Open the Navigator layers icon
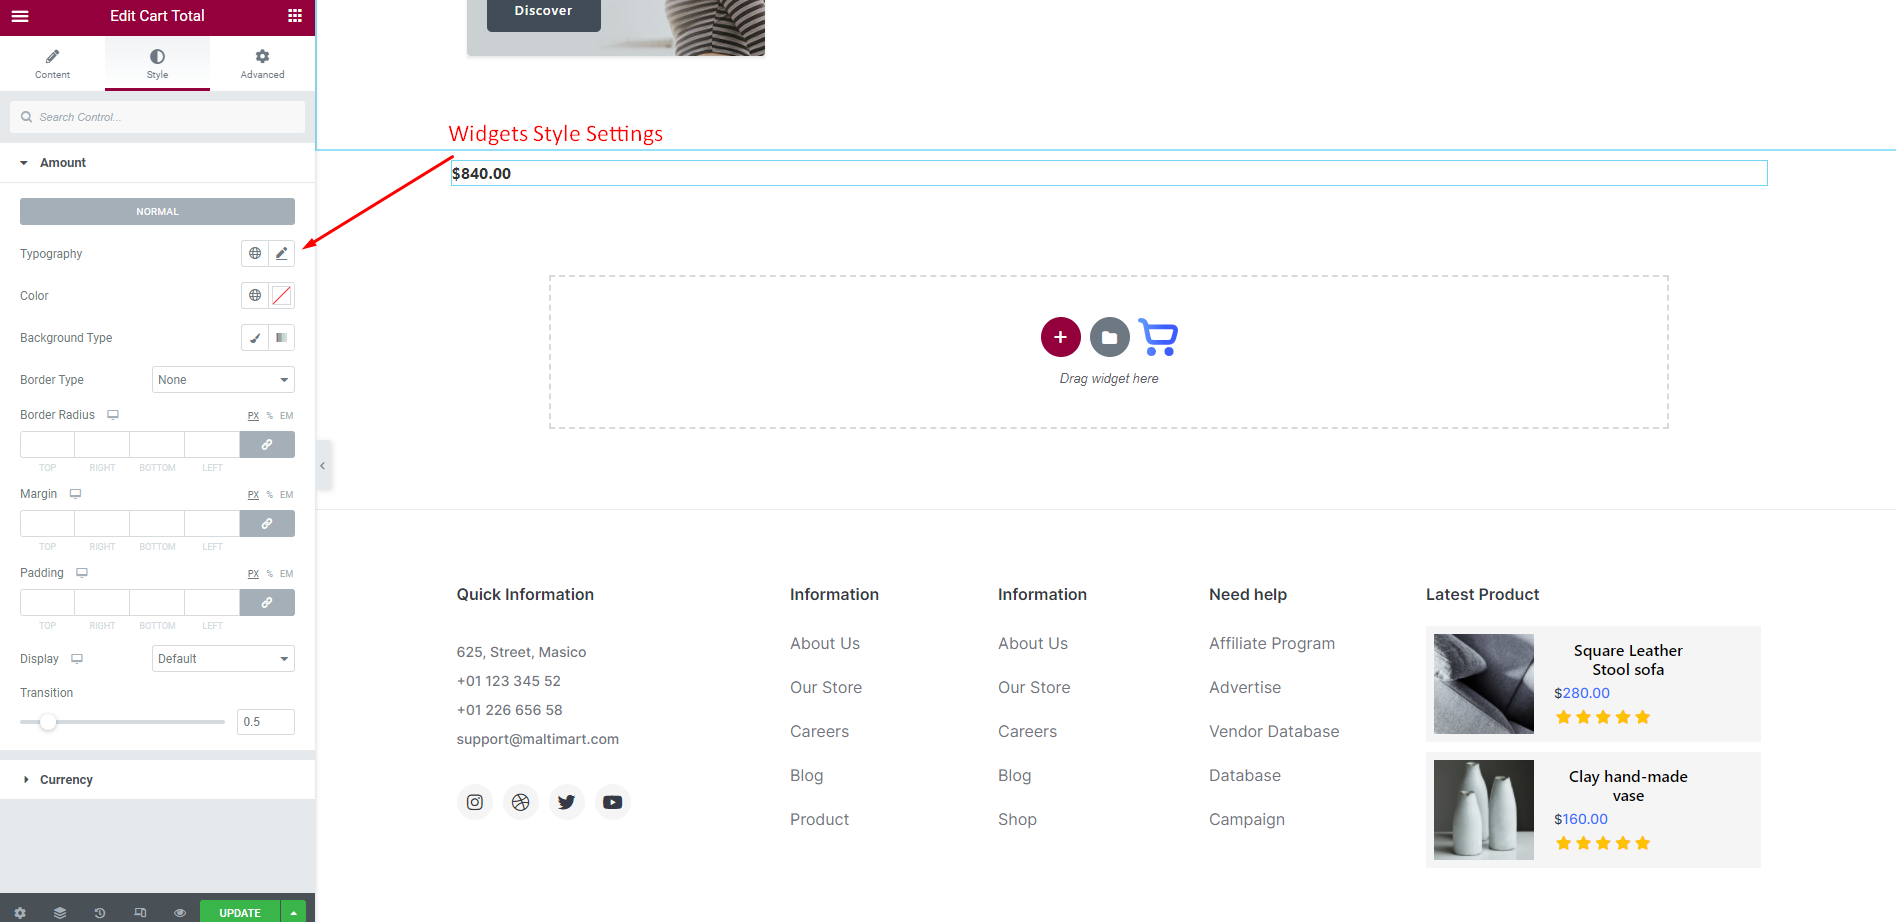This screenshot has height=922, width=1896. click(x=60, y=912)
